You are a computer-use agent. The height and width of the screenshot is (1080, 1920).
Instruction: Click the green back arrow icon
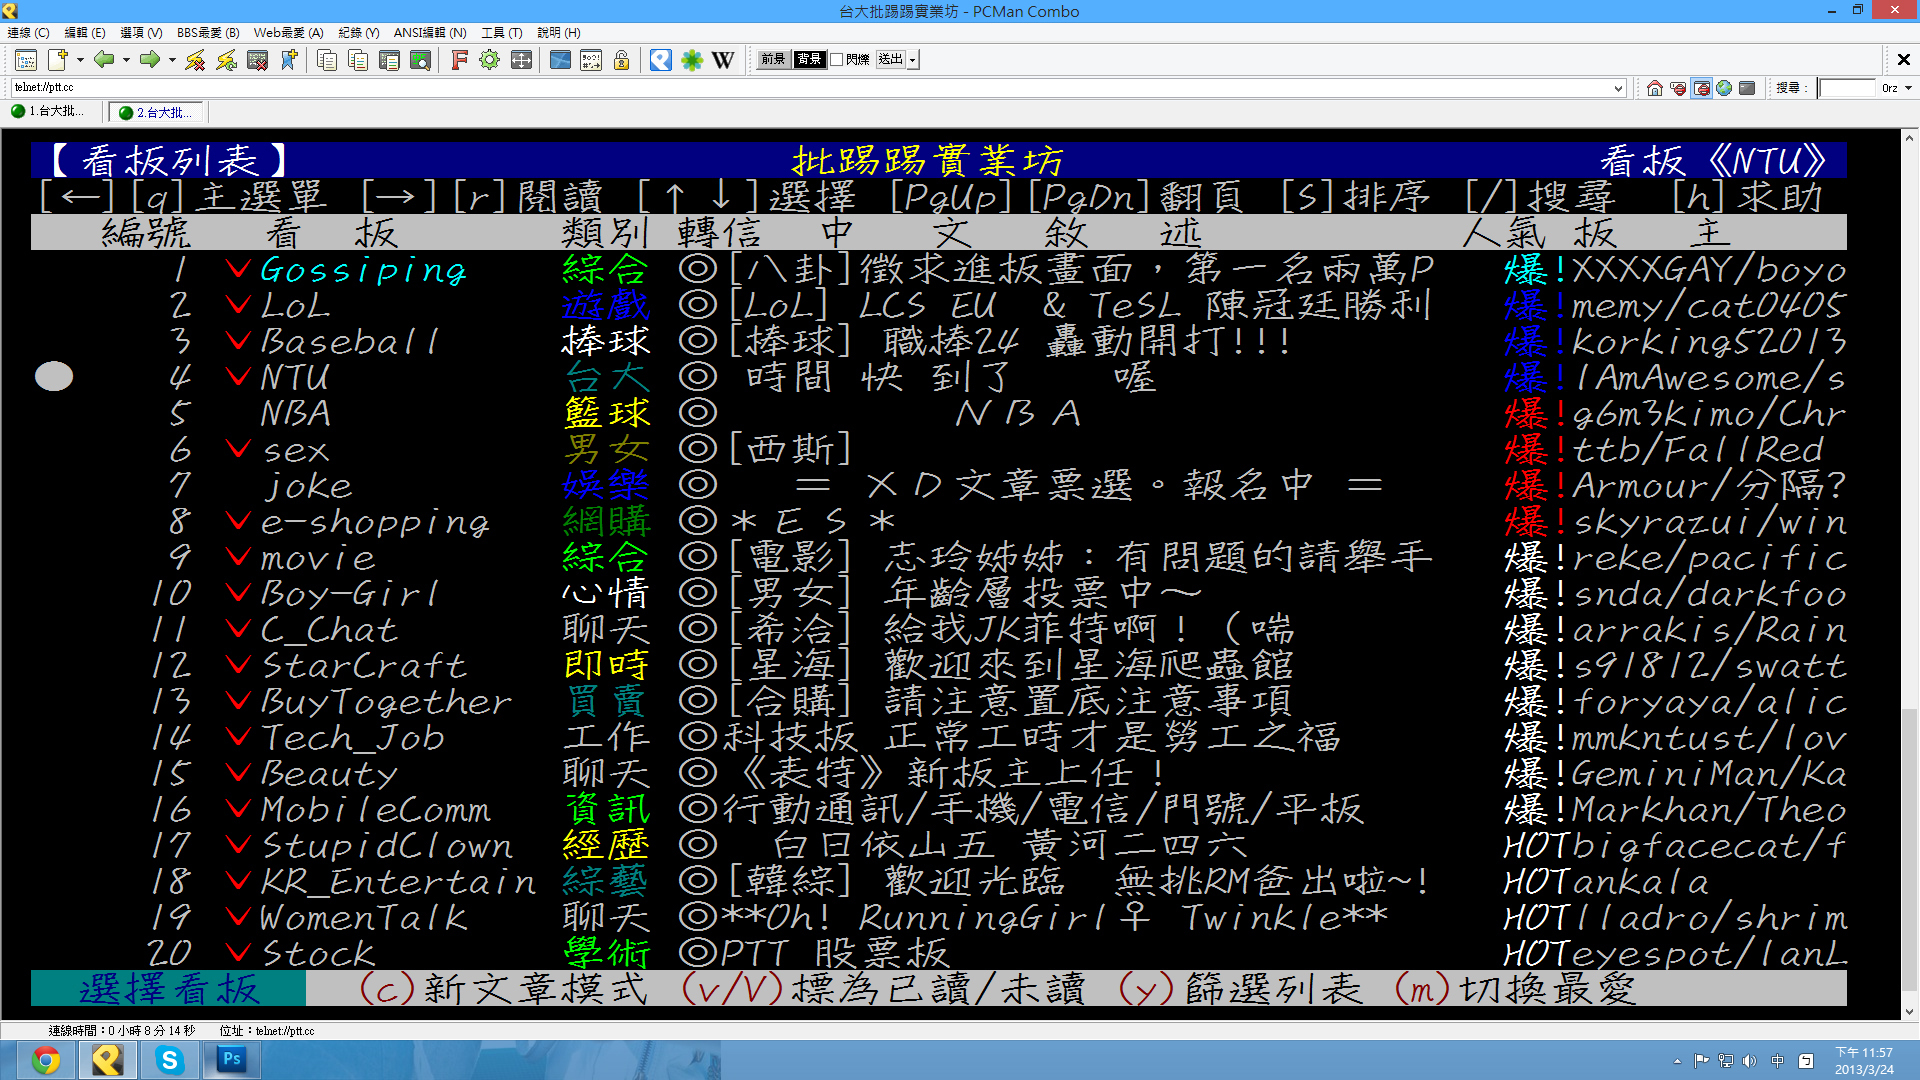[x=103, y=60]
